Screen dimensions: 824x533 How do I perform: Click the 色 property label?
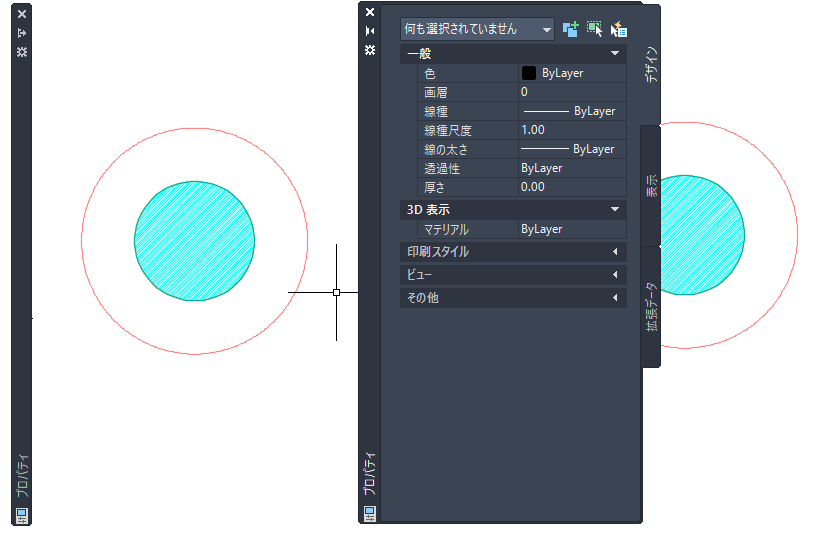point(430,74)
